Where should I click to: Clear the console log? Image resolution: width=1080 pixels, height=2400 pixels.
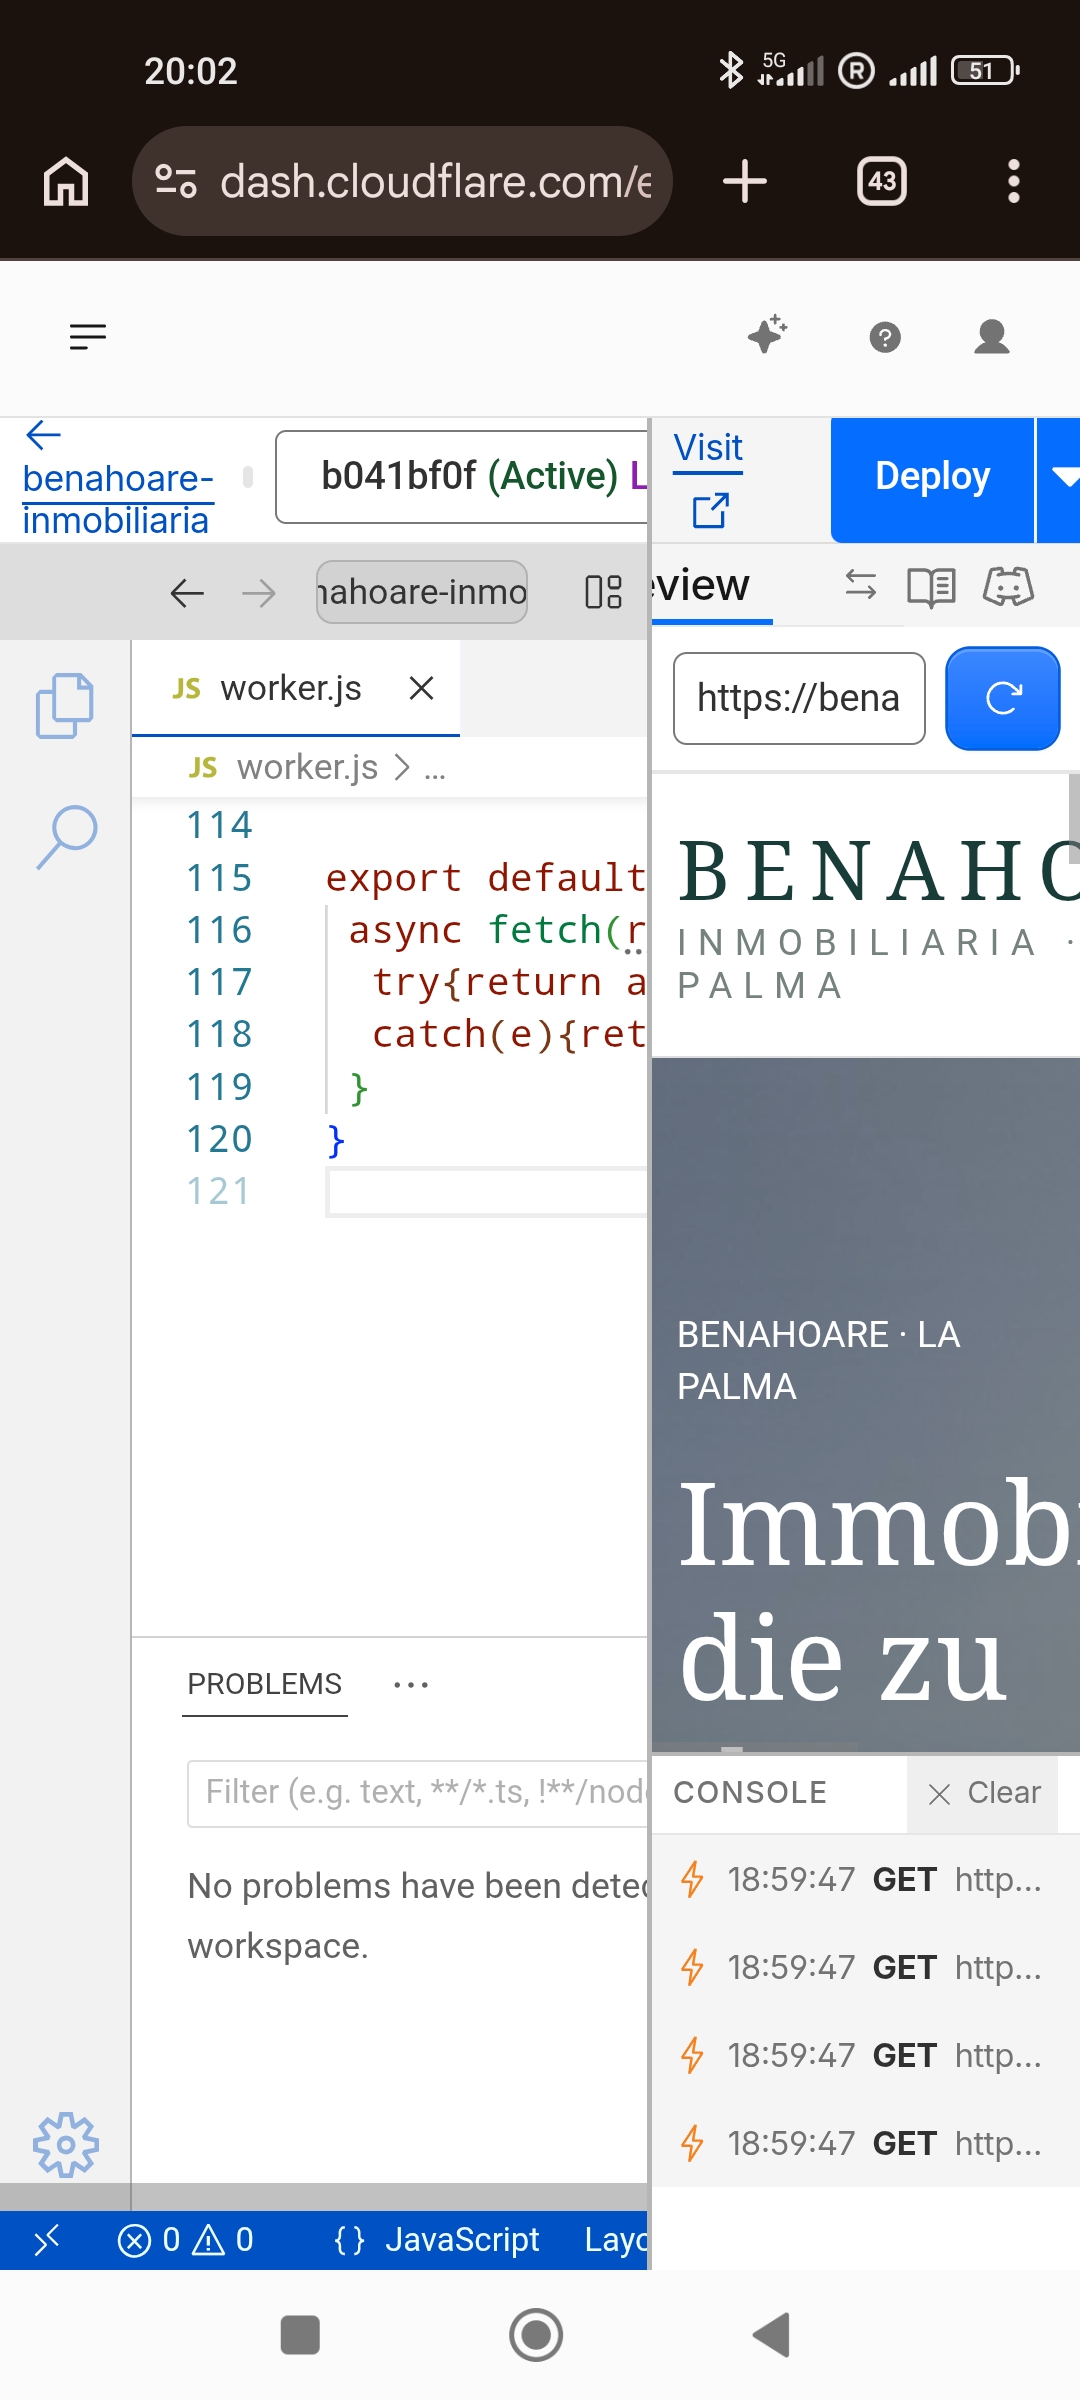coord(984,1793)
